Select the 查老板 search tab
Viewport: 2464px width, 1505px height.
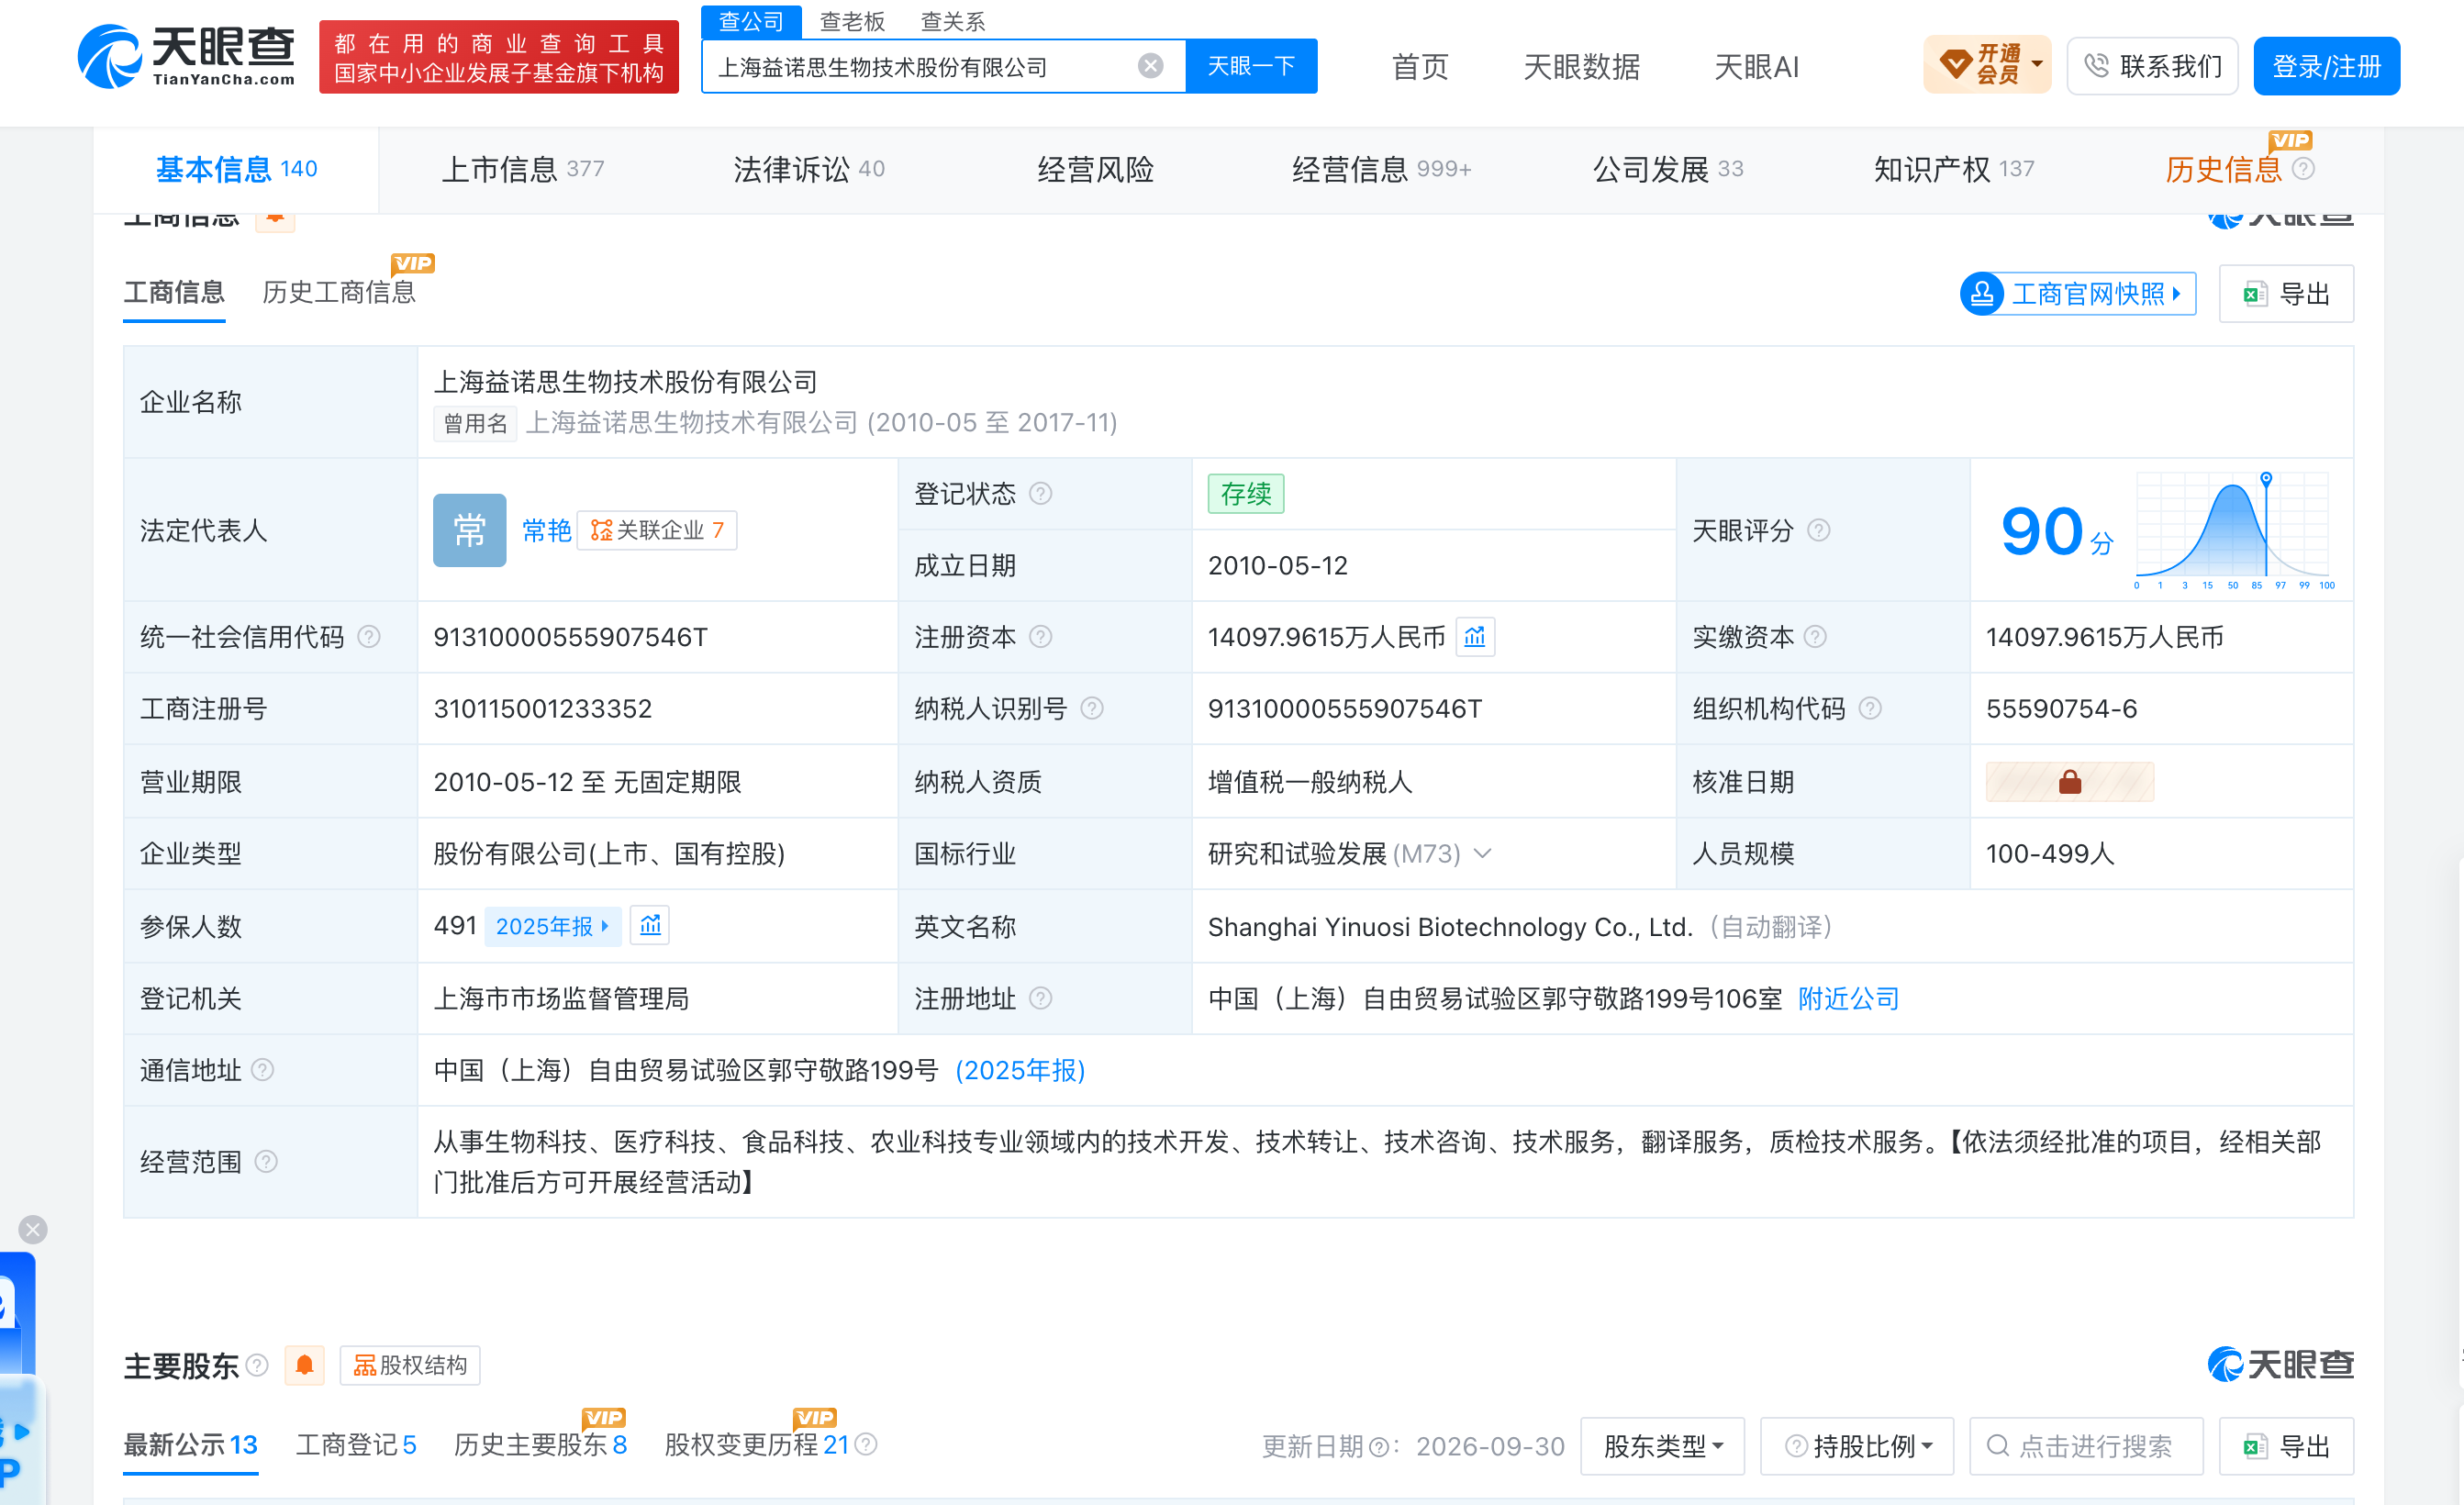tap(852, 21)
